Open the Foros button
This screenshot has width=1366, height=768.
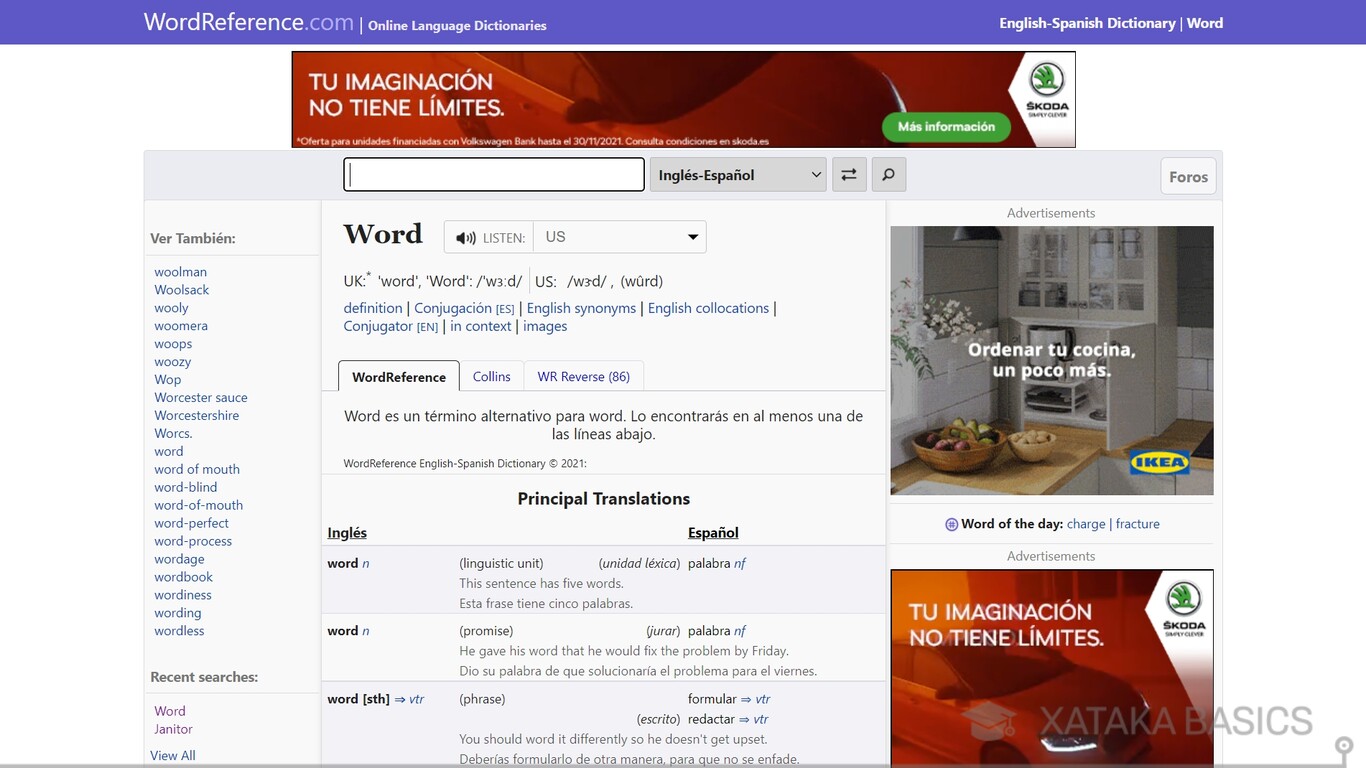click(x=1188, y=176)
